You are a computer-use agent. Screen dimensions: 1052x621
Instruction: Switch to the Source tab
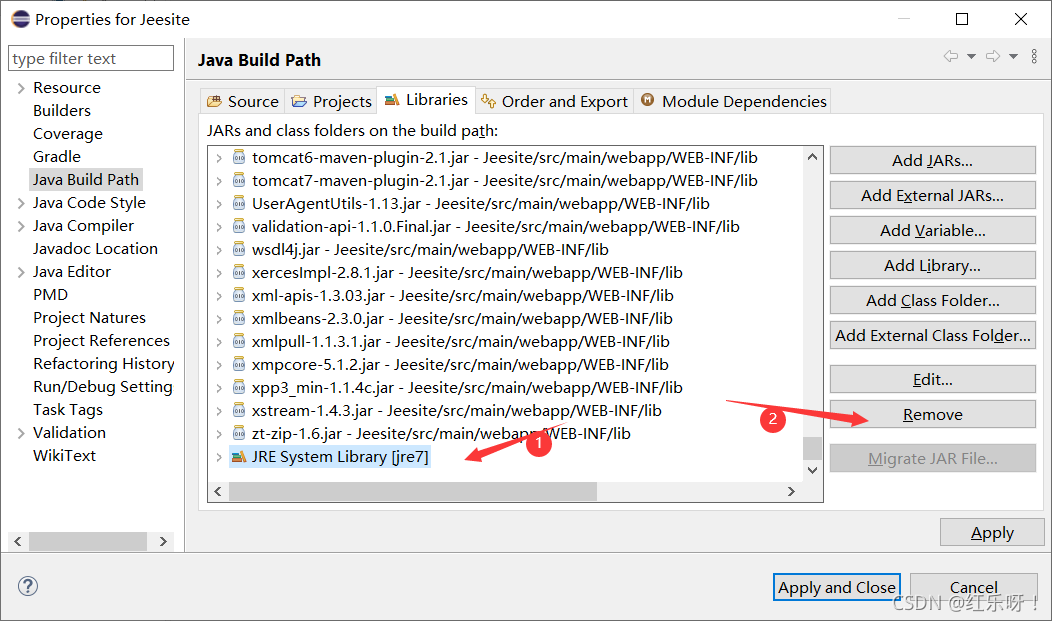(x=243, y=101)
